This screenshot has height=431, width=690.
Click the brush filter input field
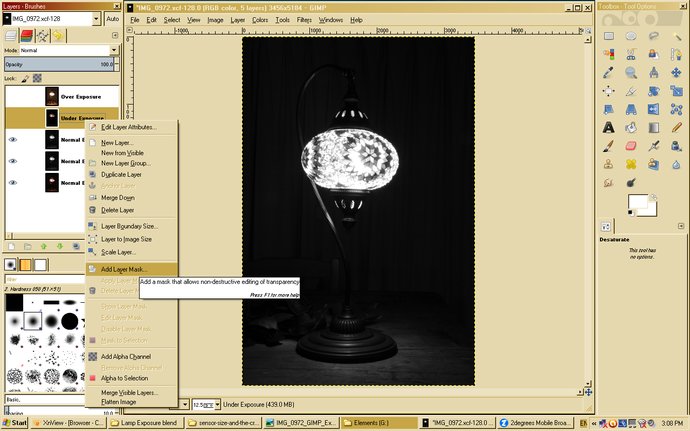[44, 279]
